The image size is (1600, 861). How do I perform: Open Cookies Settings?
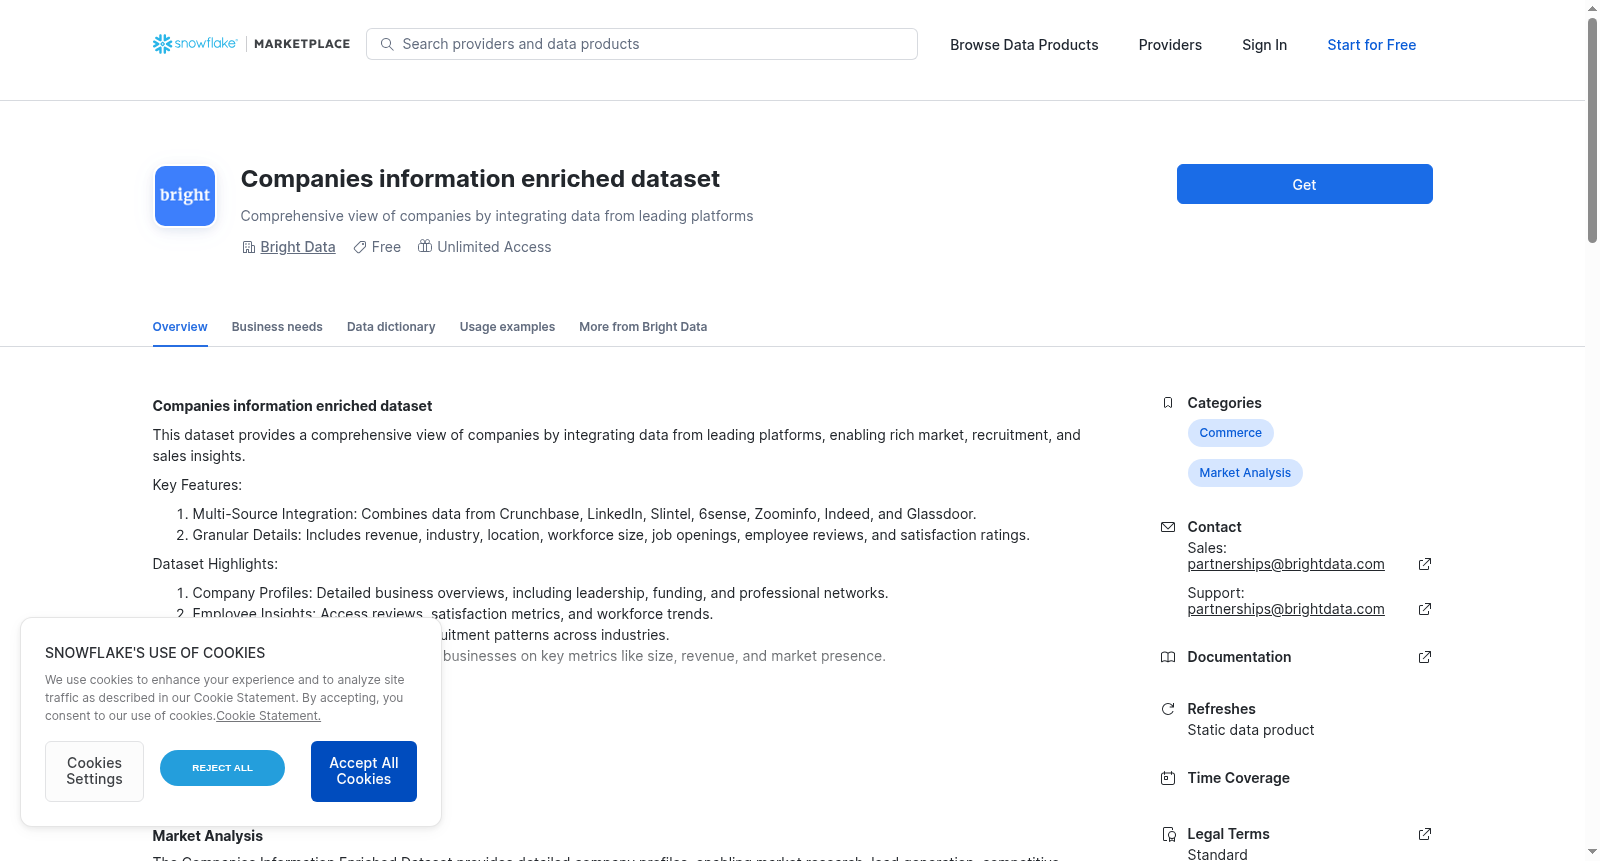tap(94, 771)
